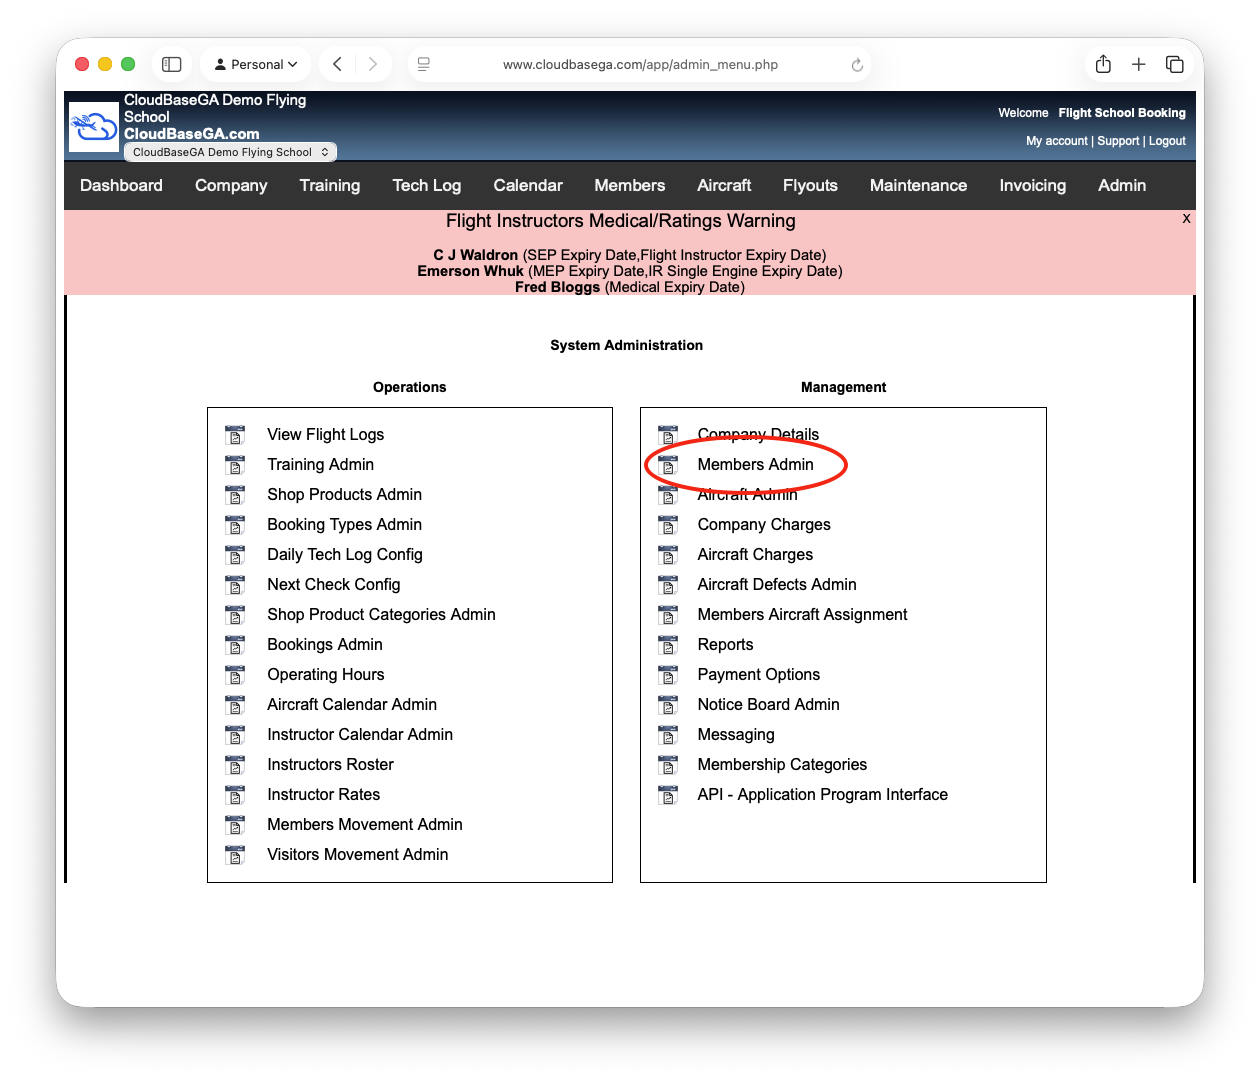The width and height of the screenshot is (1260, 1081).
Task: Go back with Safari back arrow
Action: (x=338, y=64)
